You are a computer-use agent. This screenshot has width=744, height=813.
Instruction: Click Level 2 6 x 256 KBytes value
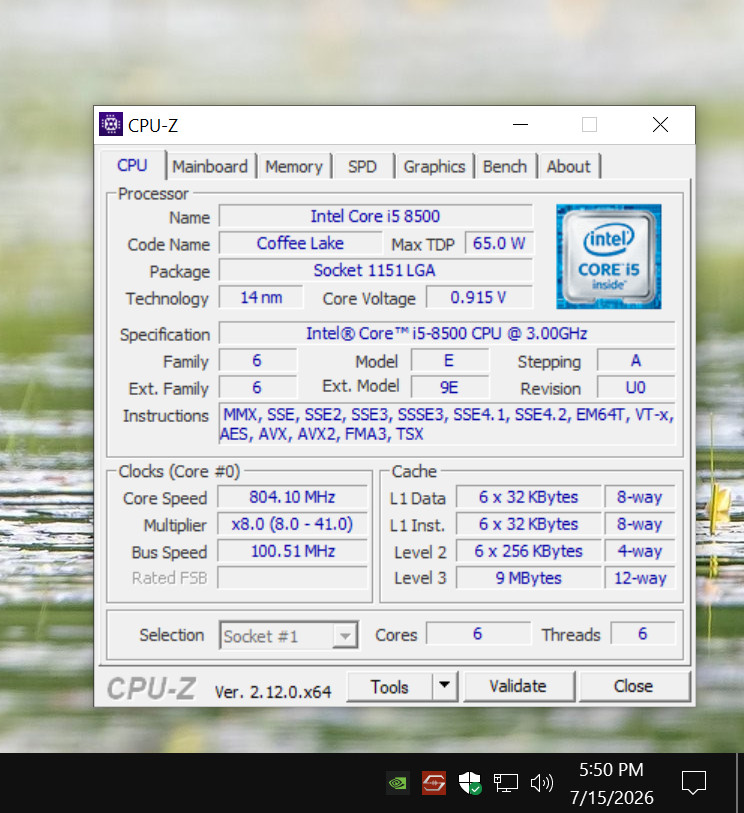coord(529,551)
